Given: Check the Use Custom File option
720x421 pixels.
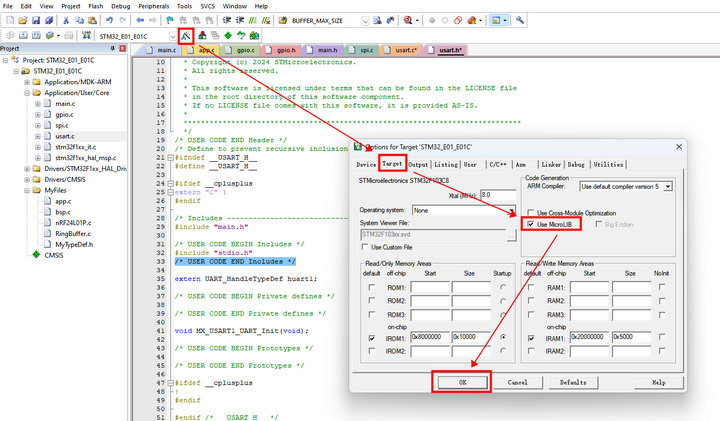Looking at the screenshot, I should tap(365, 246).
